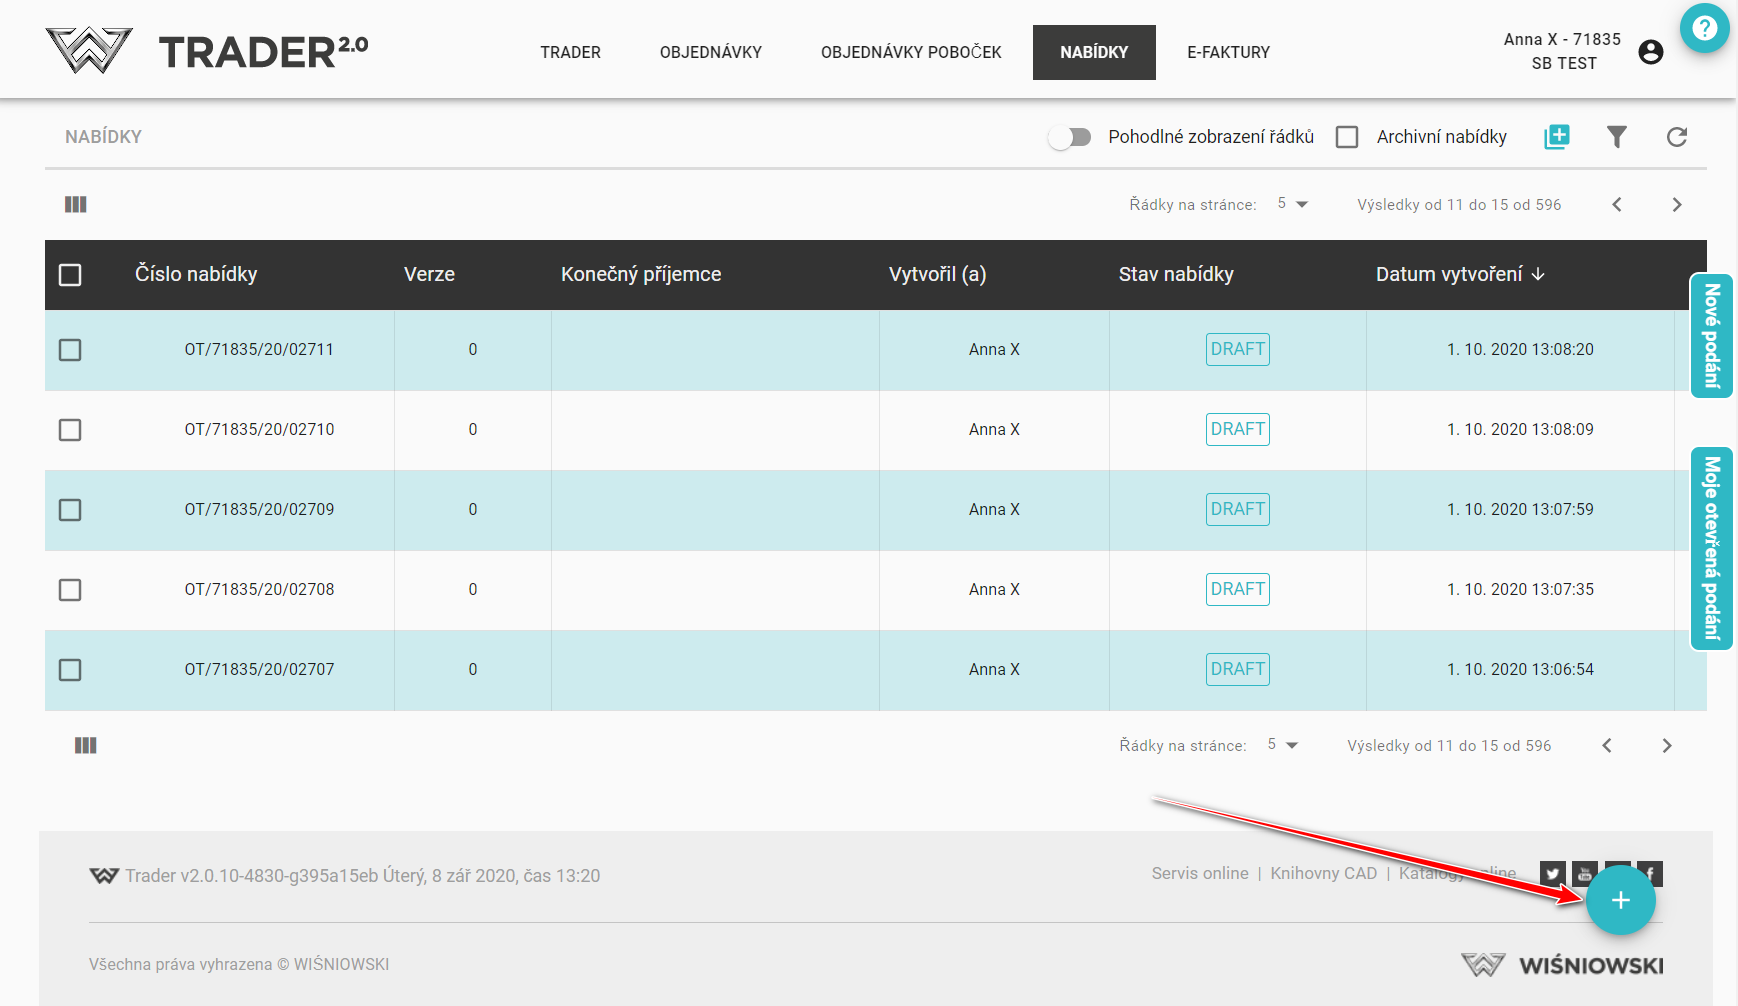
Task: Go to previous page using bottom arrow
Action: [x=1607, y=746]
